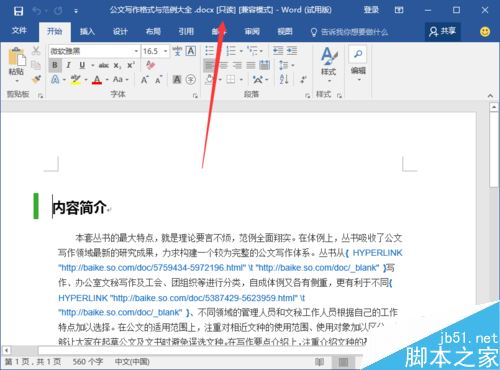Toggle strikethrough (abc) formatting
Viewport: 500px width, 370px height.
pos(104,65)
